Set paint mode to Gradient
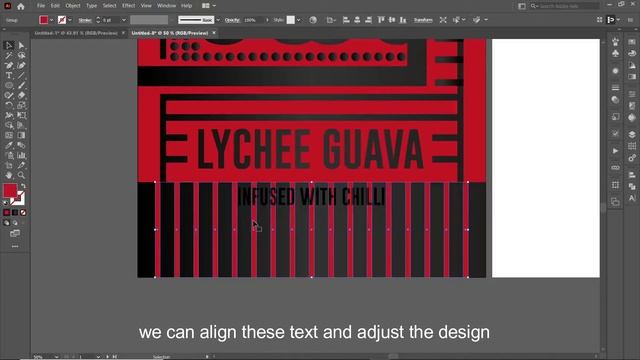 tap(15, 212)
